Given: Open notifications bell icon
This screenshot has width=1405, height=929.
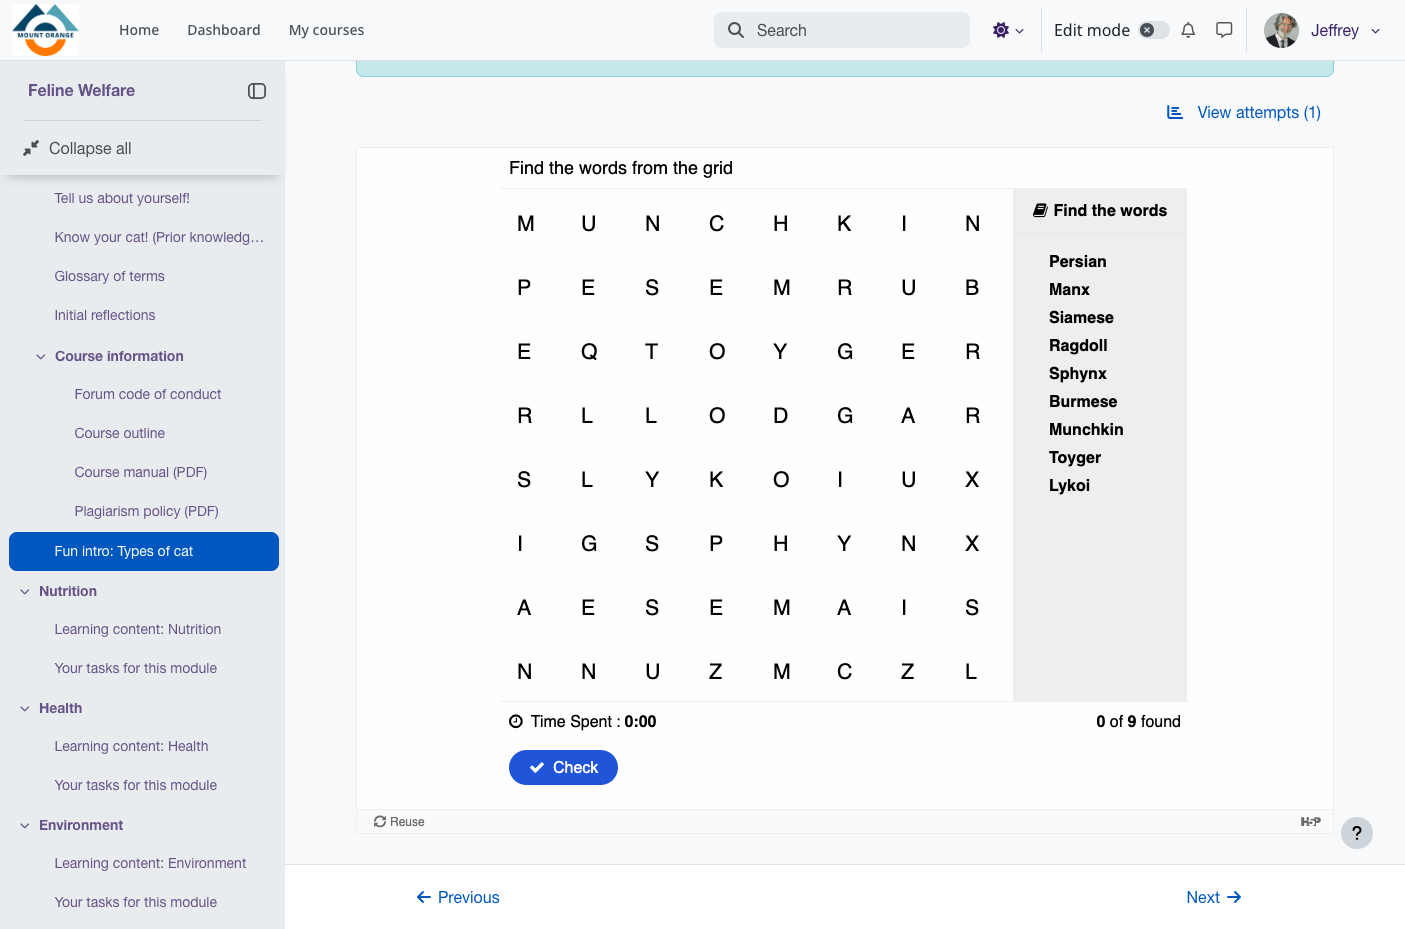Looking at the screenshot, I should [1188, 30].
